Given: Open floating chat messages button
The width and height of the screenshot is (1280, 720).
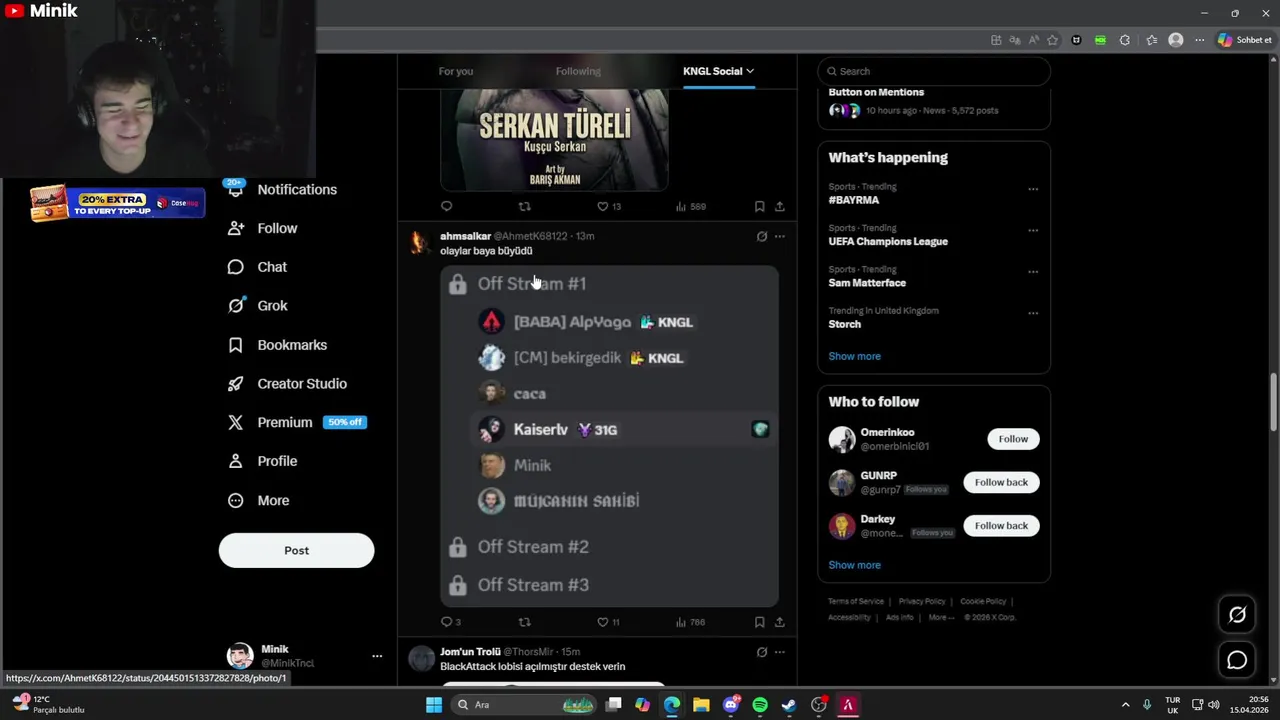Looking at the screenshot, I should (x=1237, y=660).
